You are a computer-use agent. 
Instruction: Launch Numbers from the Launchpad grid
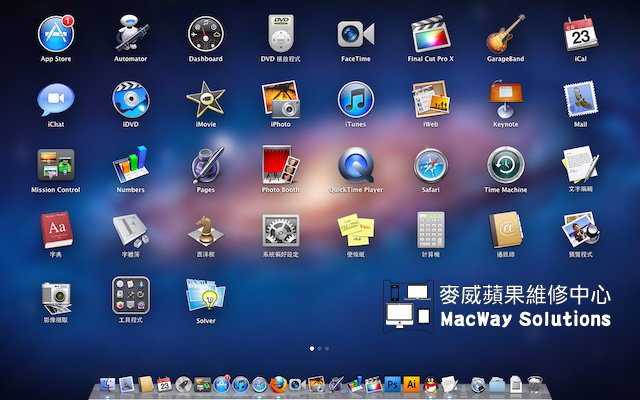pyautogui.click(x=131, y=165)
